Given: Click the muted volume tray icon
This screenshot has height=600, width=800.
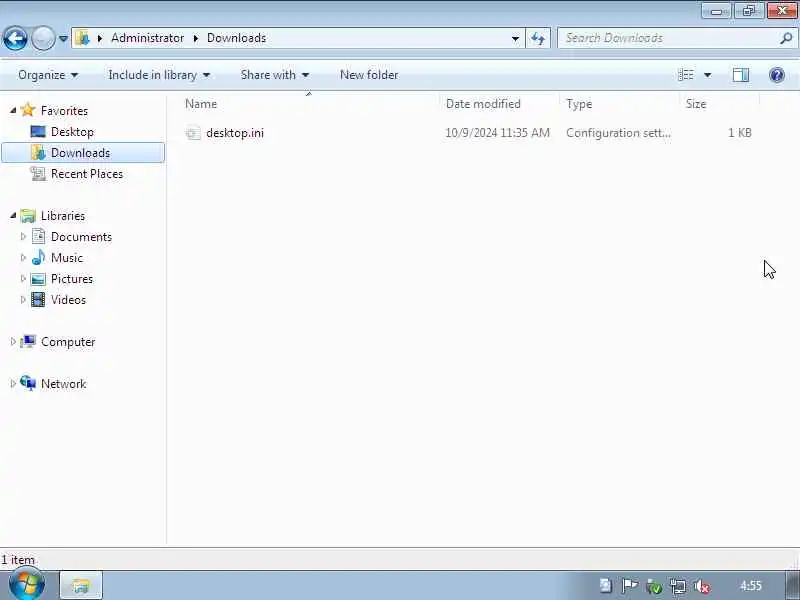Looking at the screenshot, I should point(702,586).
